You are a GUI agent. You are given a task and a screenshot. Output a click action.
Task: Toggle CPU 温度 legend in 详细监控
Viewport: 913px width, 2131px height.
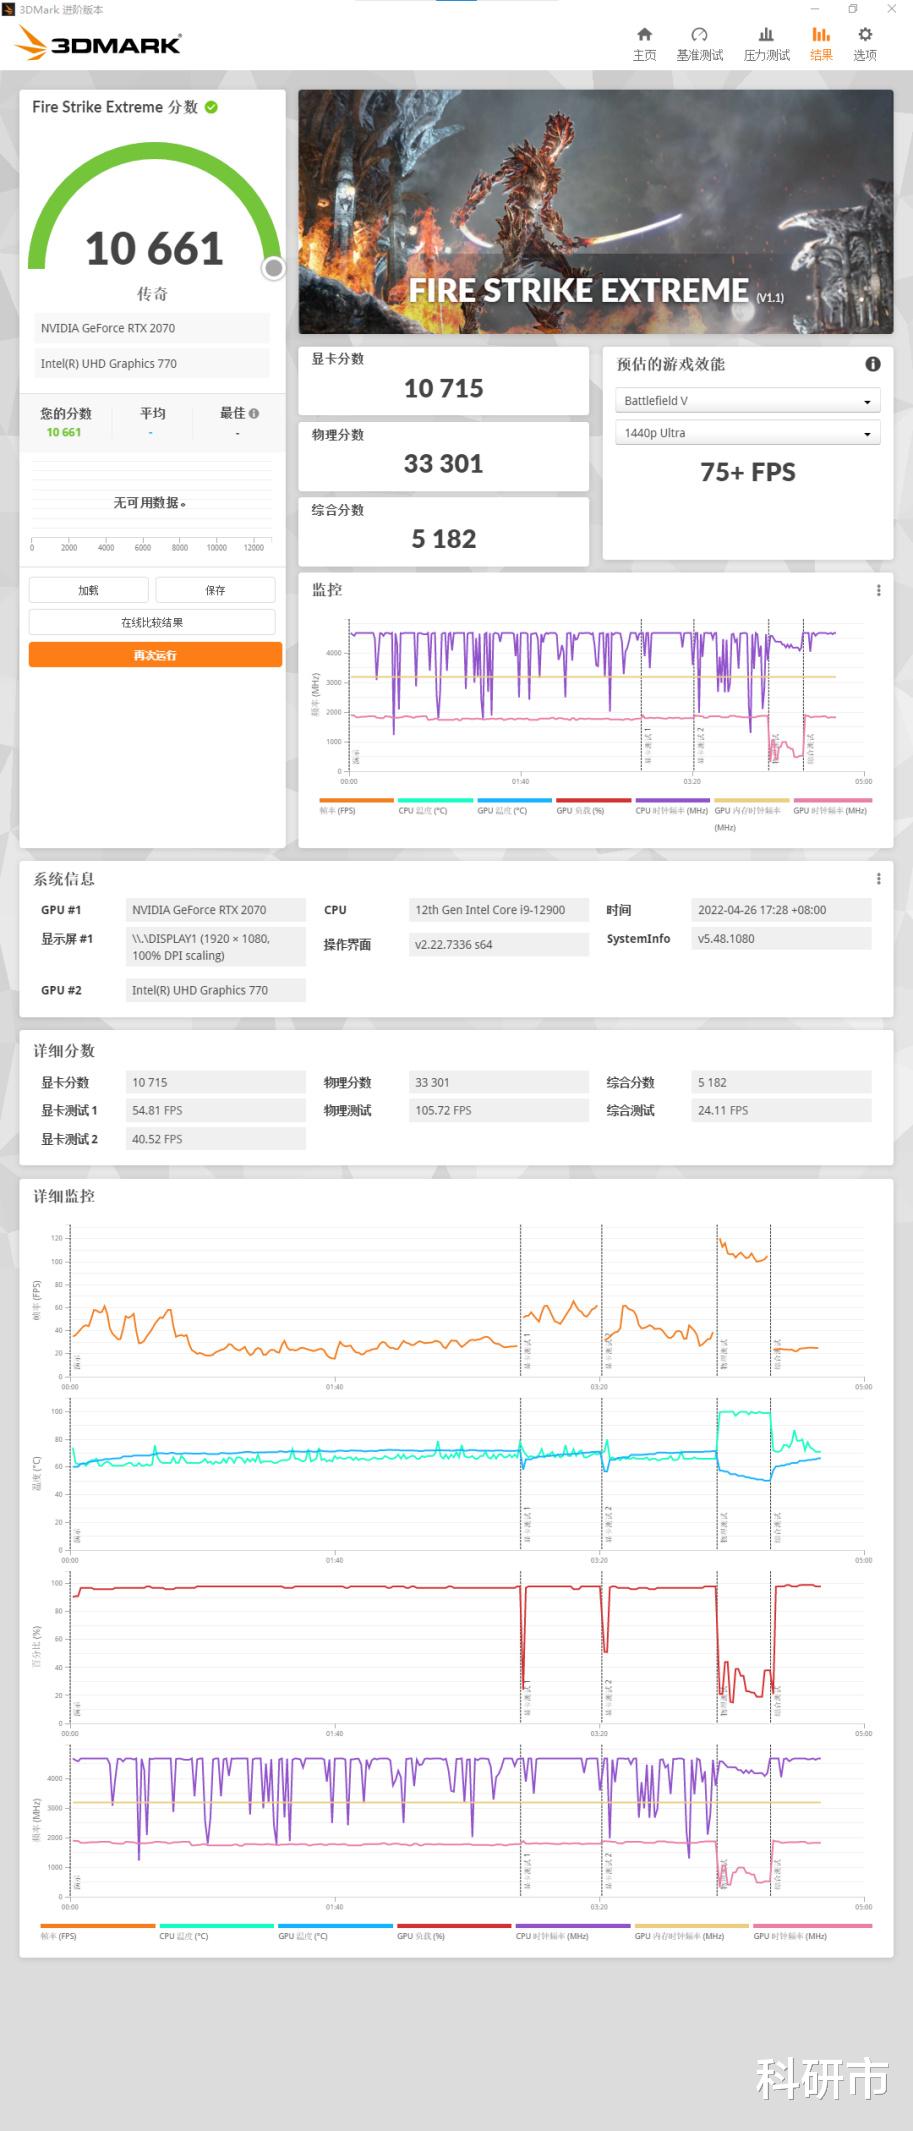coord(216,1931)
